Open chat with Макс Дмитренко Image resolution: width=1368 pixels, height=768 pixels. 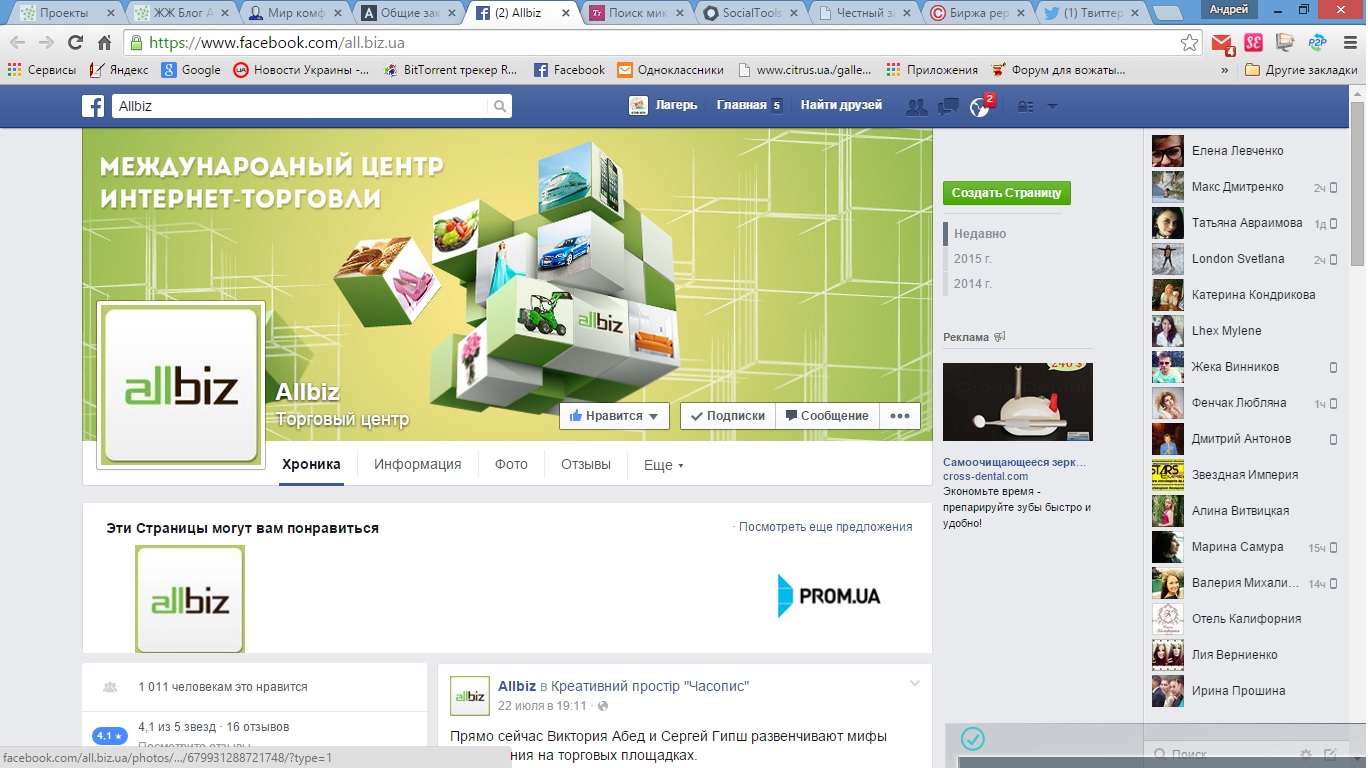(x=1247, y=187)
